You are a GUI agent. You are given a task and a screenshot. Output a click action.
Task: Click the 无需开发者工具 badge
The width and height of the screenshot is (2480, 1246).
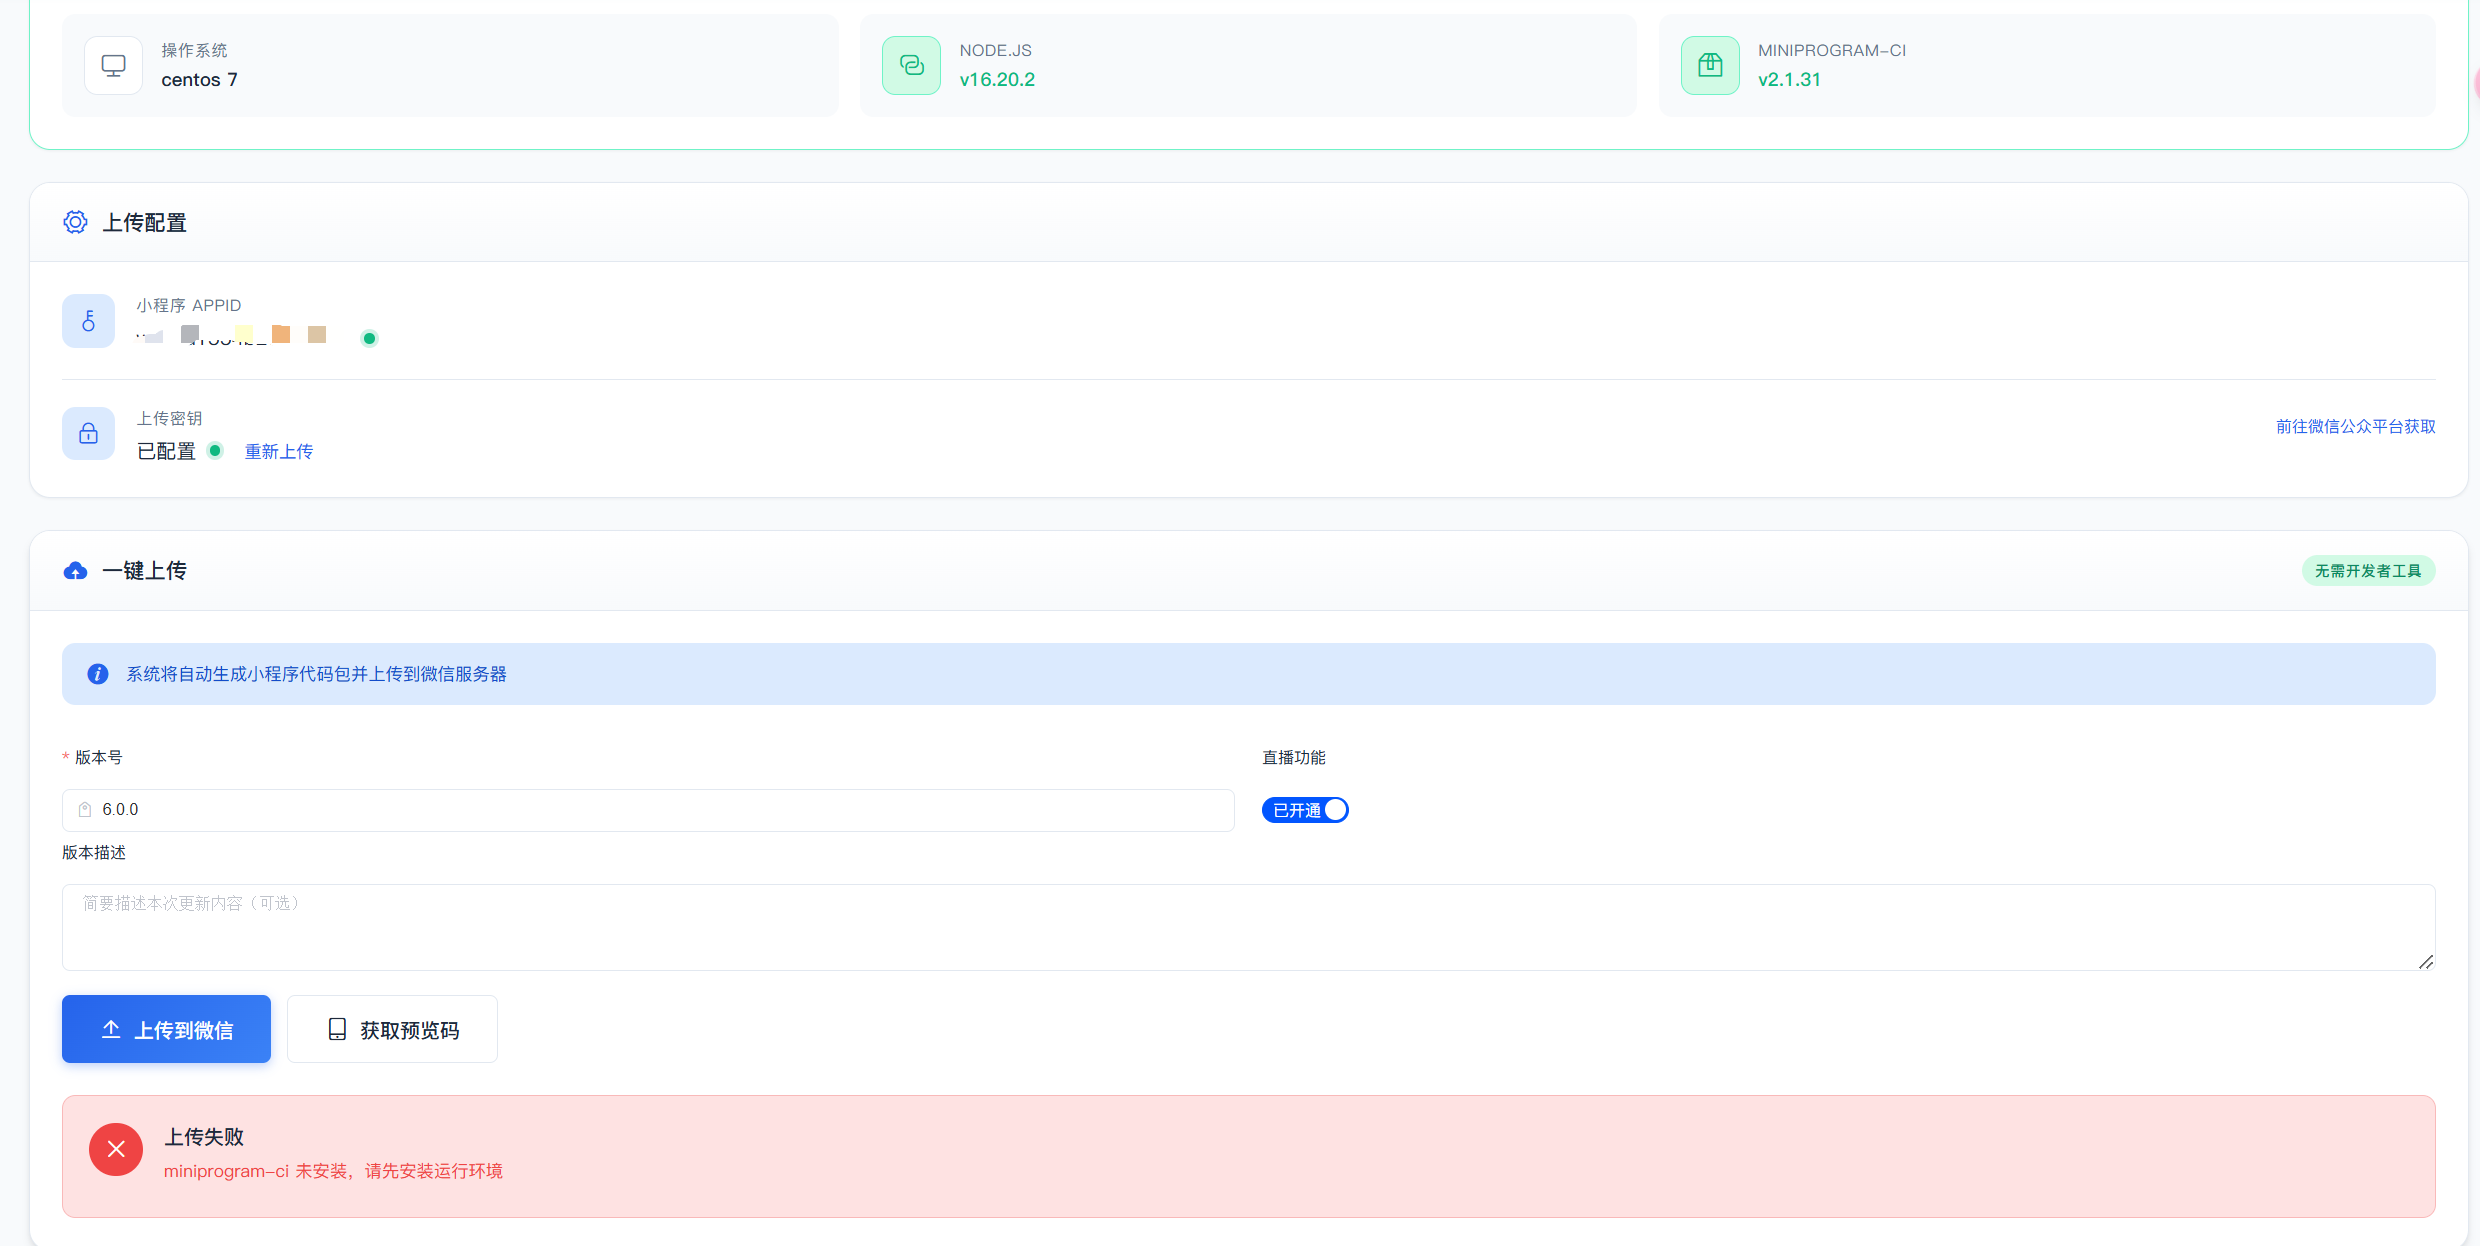[2367, 571]
